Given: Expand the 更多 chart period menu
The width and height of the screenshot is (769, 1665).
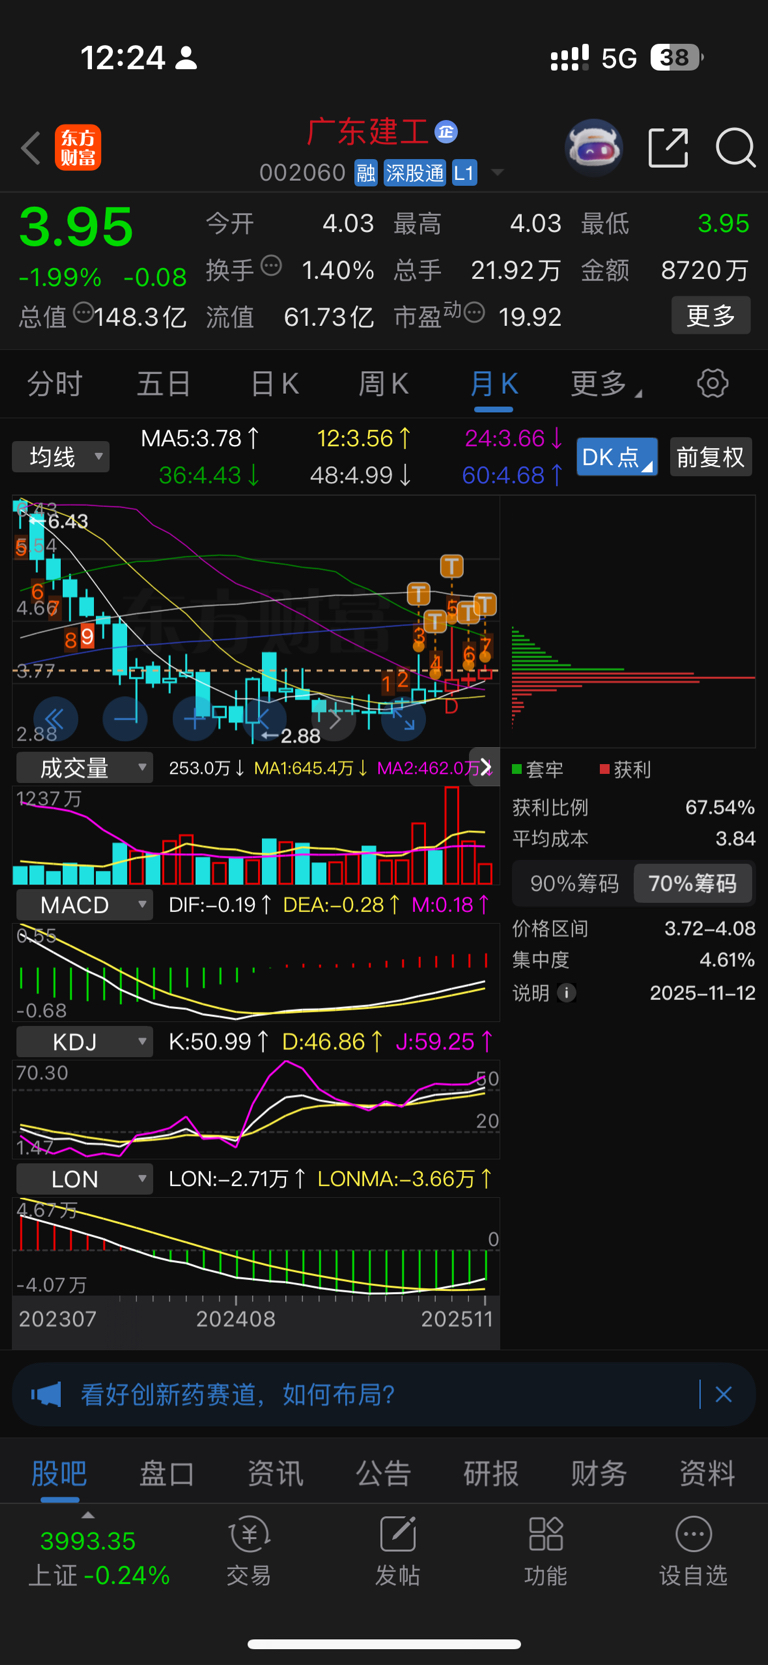Looking at the screenshot, I should point(606,383).
